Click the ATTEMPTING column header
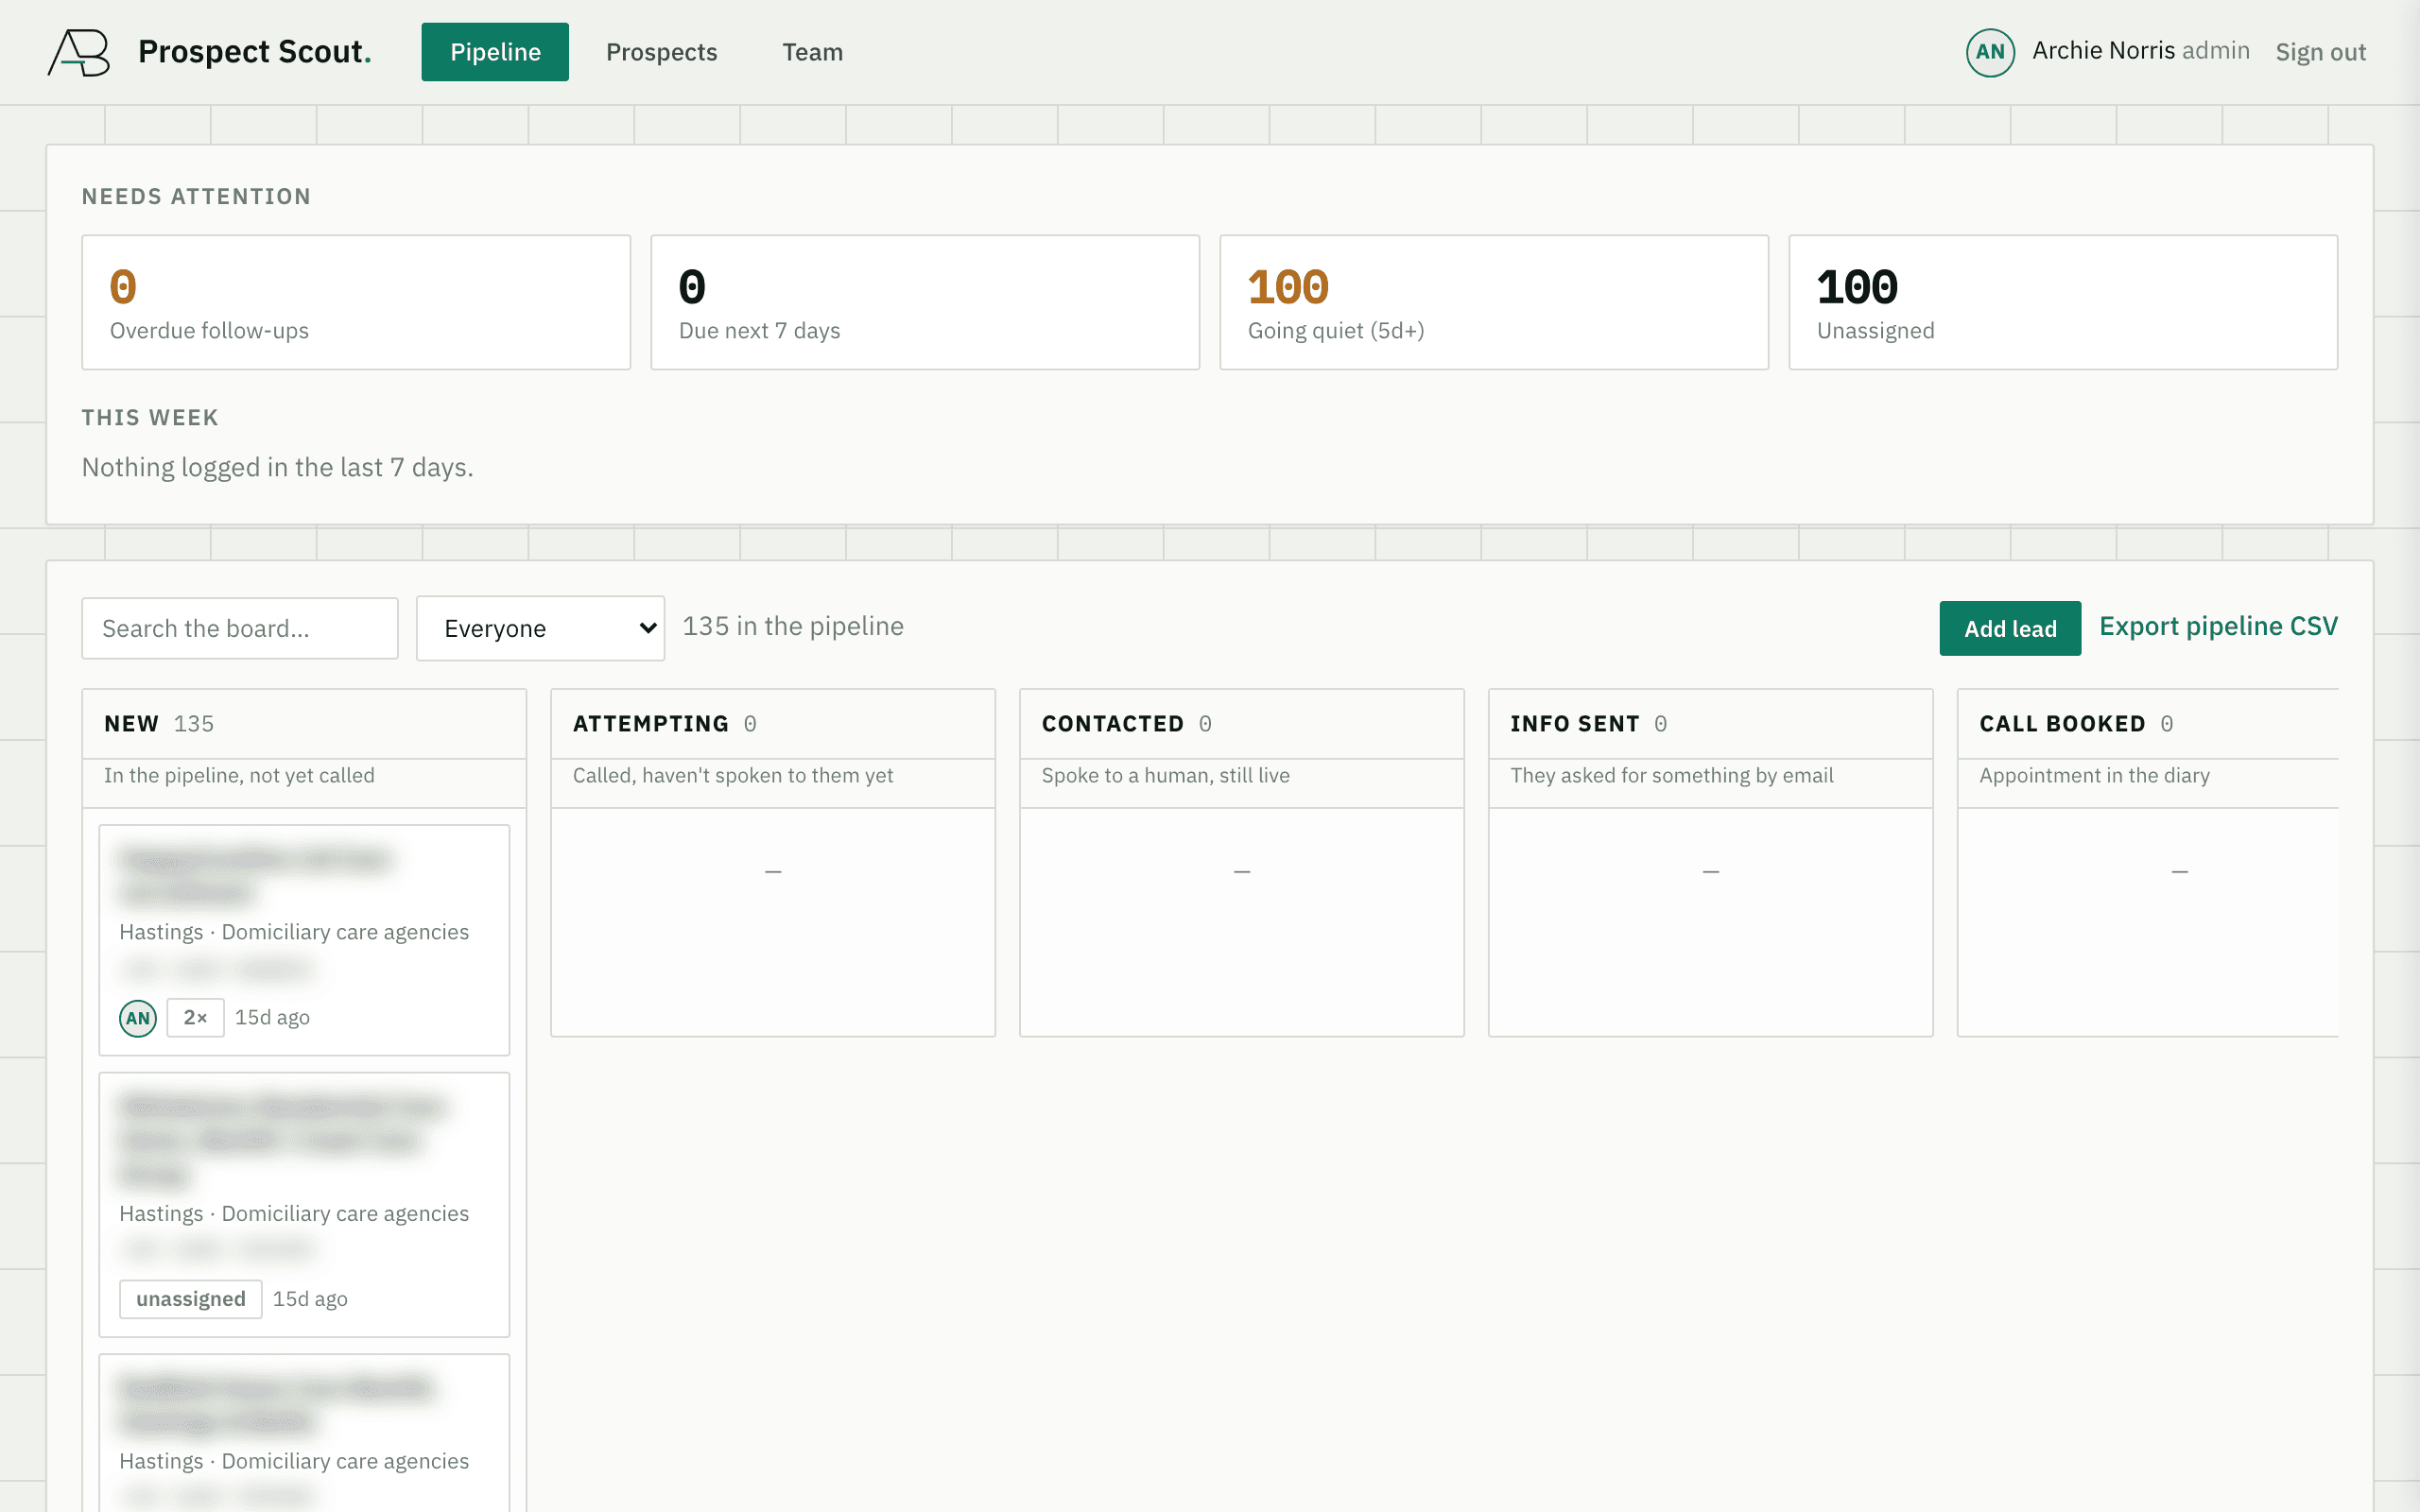 [x=773, y=723]
